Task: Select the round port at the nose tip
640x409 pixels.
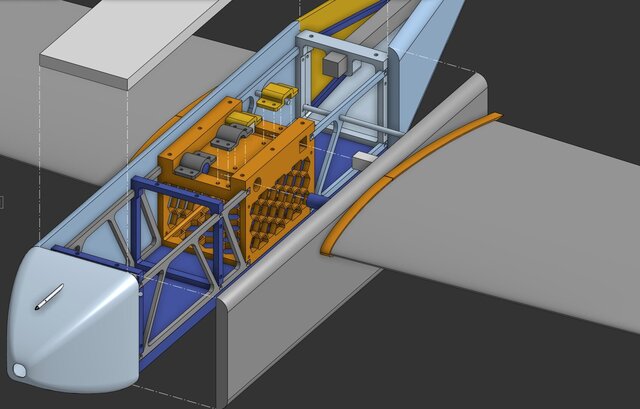Action: pos(19,371)
